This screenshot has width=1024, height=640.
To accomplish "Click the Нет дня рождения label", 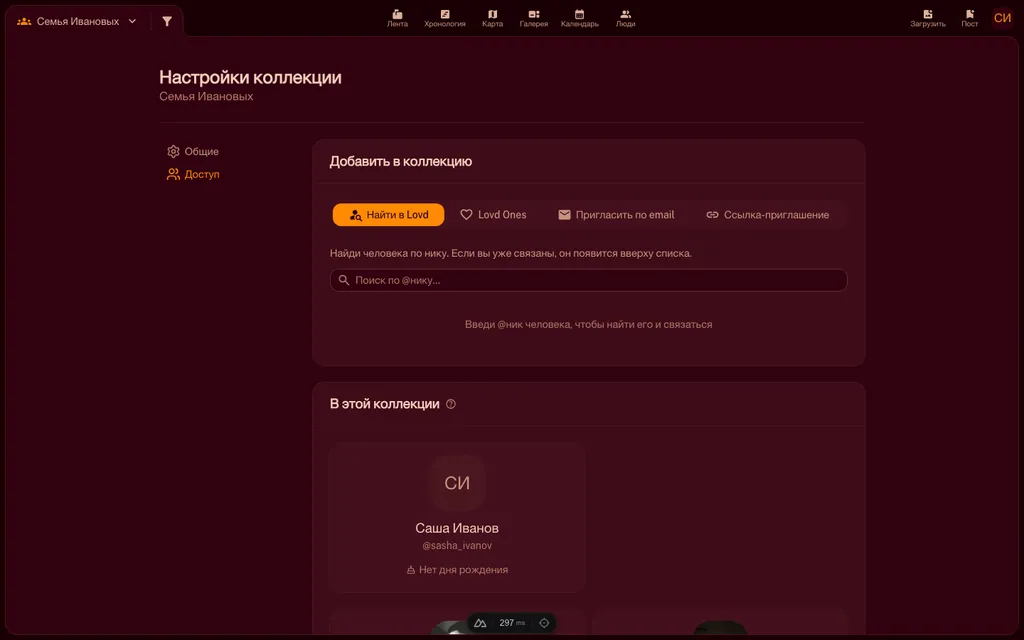I will (x=457, y=570).
